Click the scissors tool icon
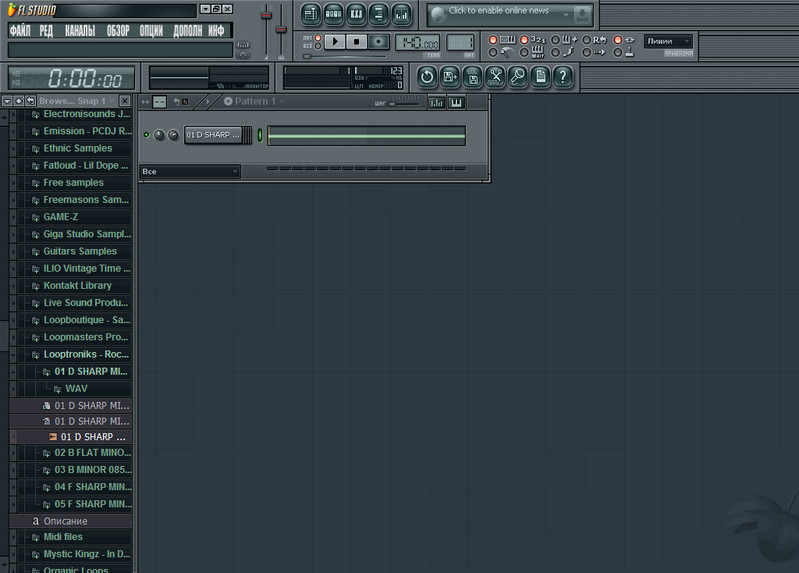 [495, 76]
